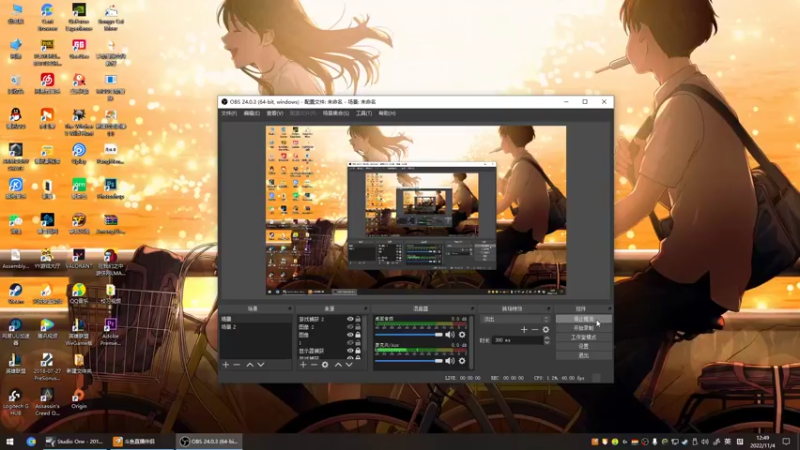The height and width of the screenshot is (450, 800).
Task: Add a scene transition with the plus icon
Action: tap(524, 330)
